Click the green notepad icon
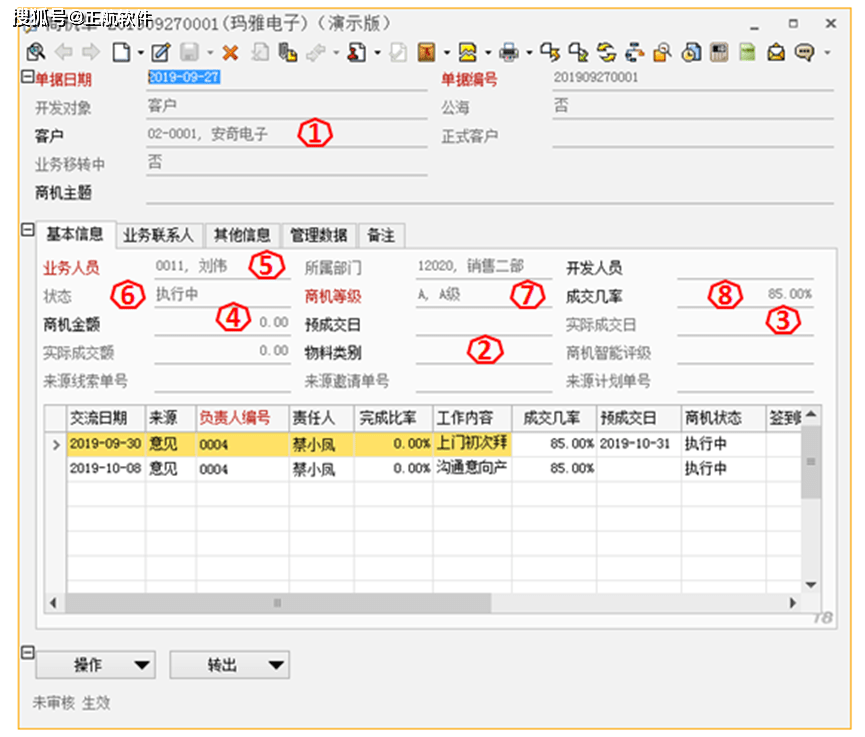Viewport: 865px width, 737px height. point(747,52)
